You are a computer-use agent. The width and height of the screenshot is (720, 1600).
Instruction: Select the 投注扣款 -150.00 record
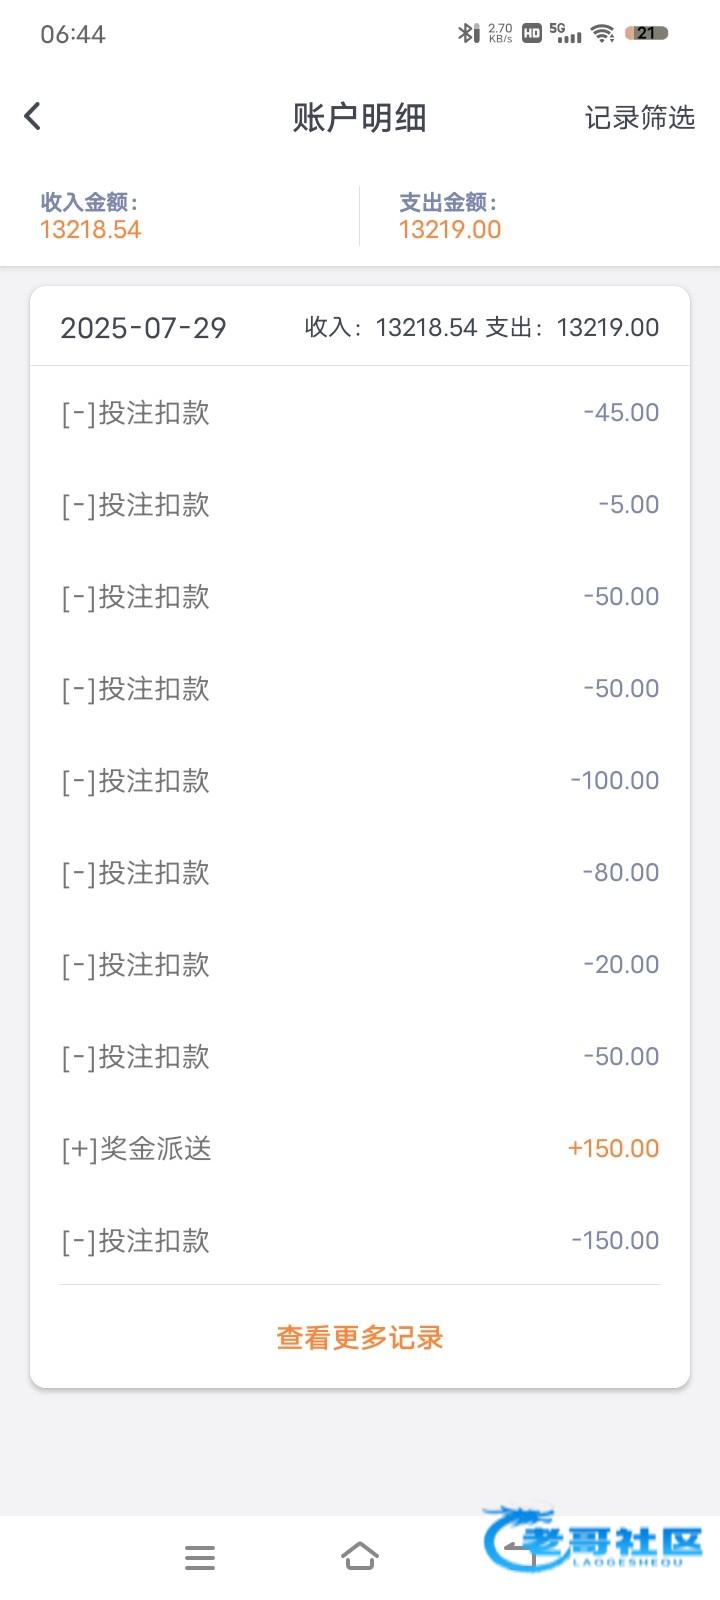point(360,1241)
